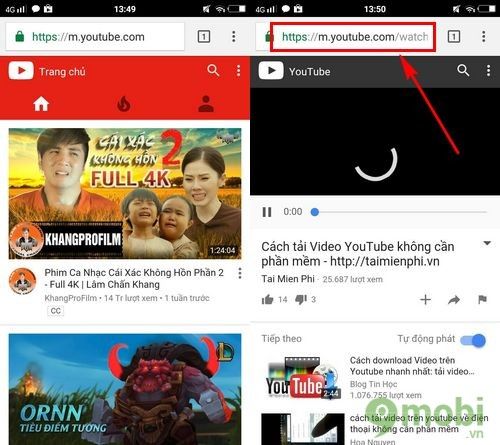500x445 pixels.
Task: Tap the m.youtube.com address bar on left phone
Action: pos(95,36)
